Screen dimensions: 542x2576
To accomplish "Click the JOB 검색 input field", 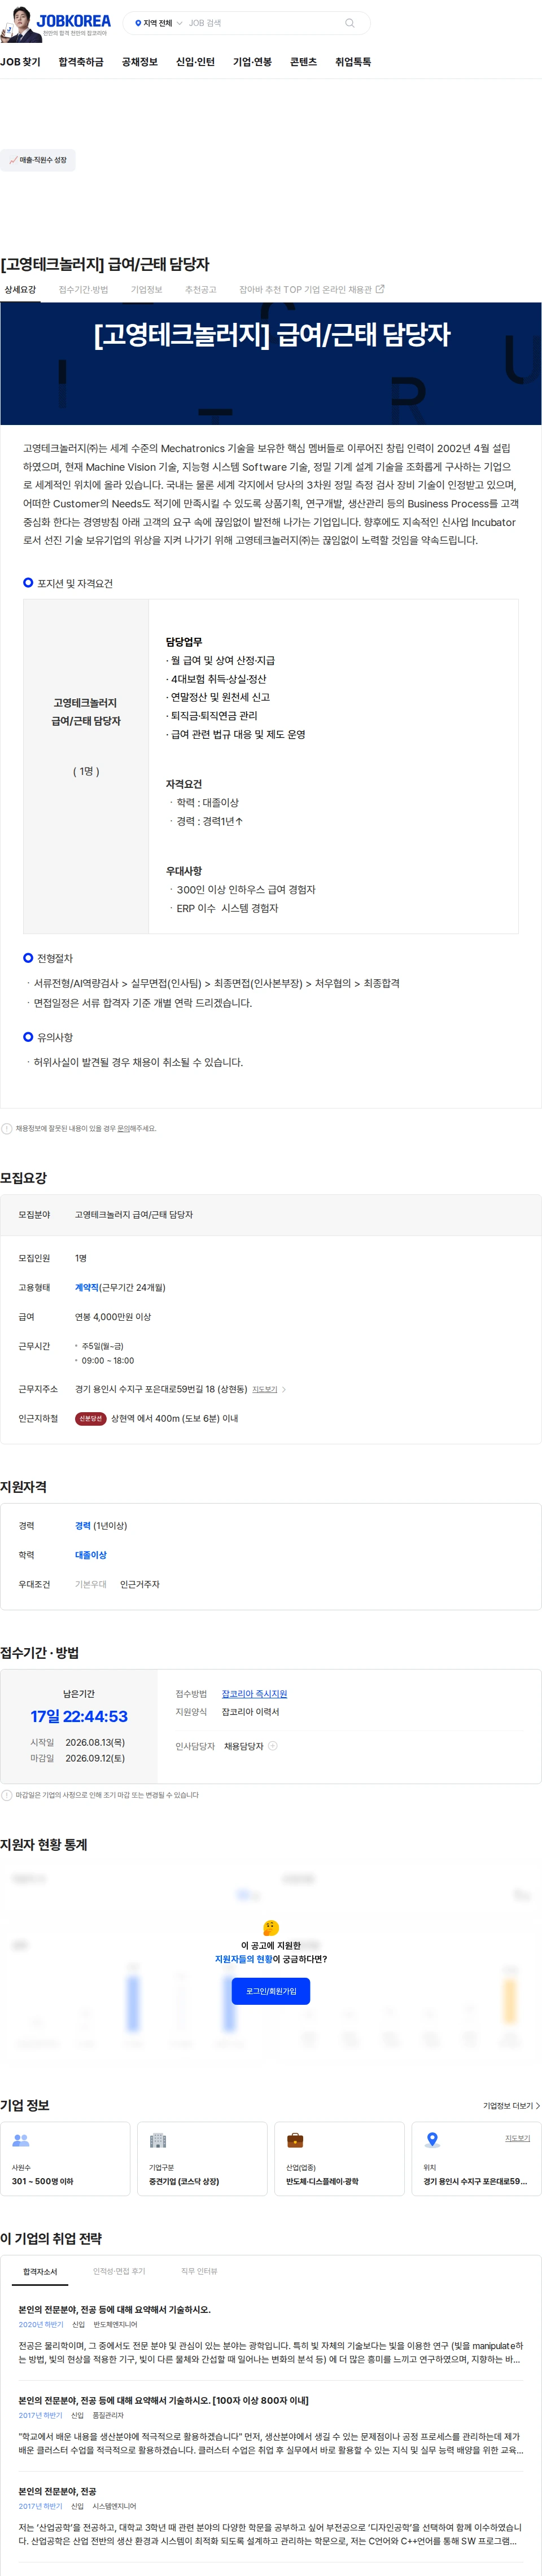I will click(x=262, y=23).
